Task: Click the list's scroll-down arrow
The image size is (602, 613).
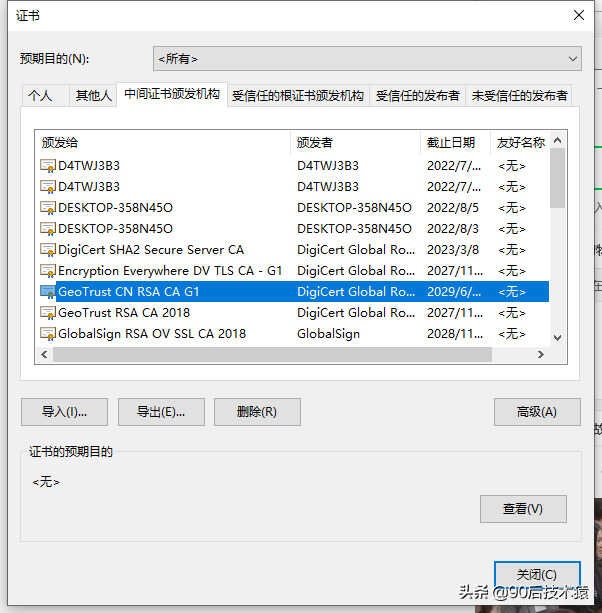Action: pyautogui.click(x=558, y=337)
